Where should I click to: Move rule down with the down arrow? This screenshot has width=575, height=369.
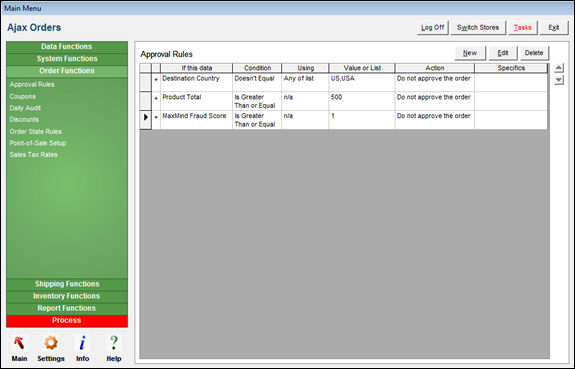point(558,80)
